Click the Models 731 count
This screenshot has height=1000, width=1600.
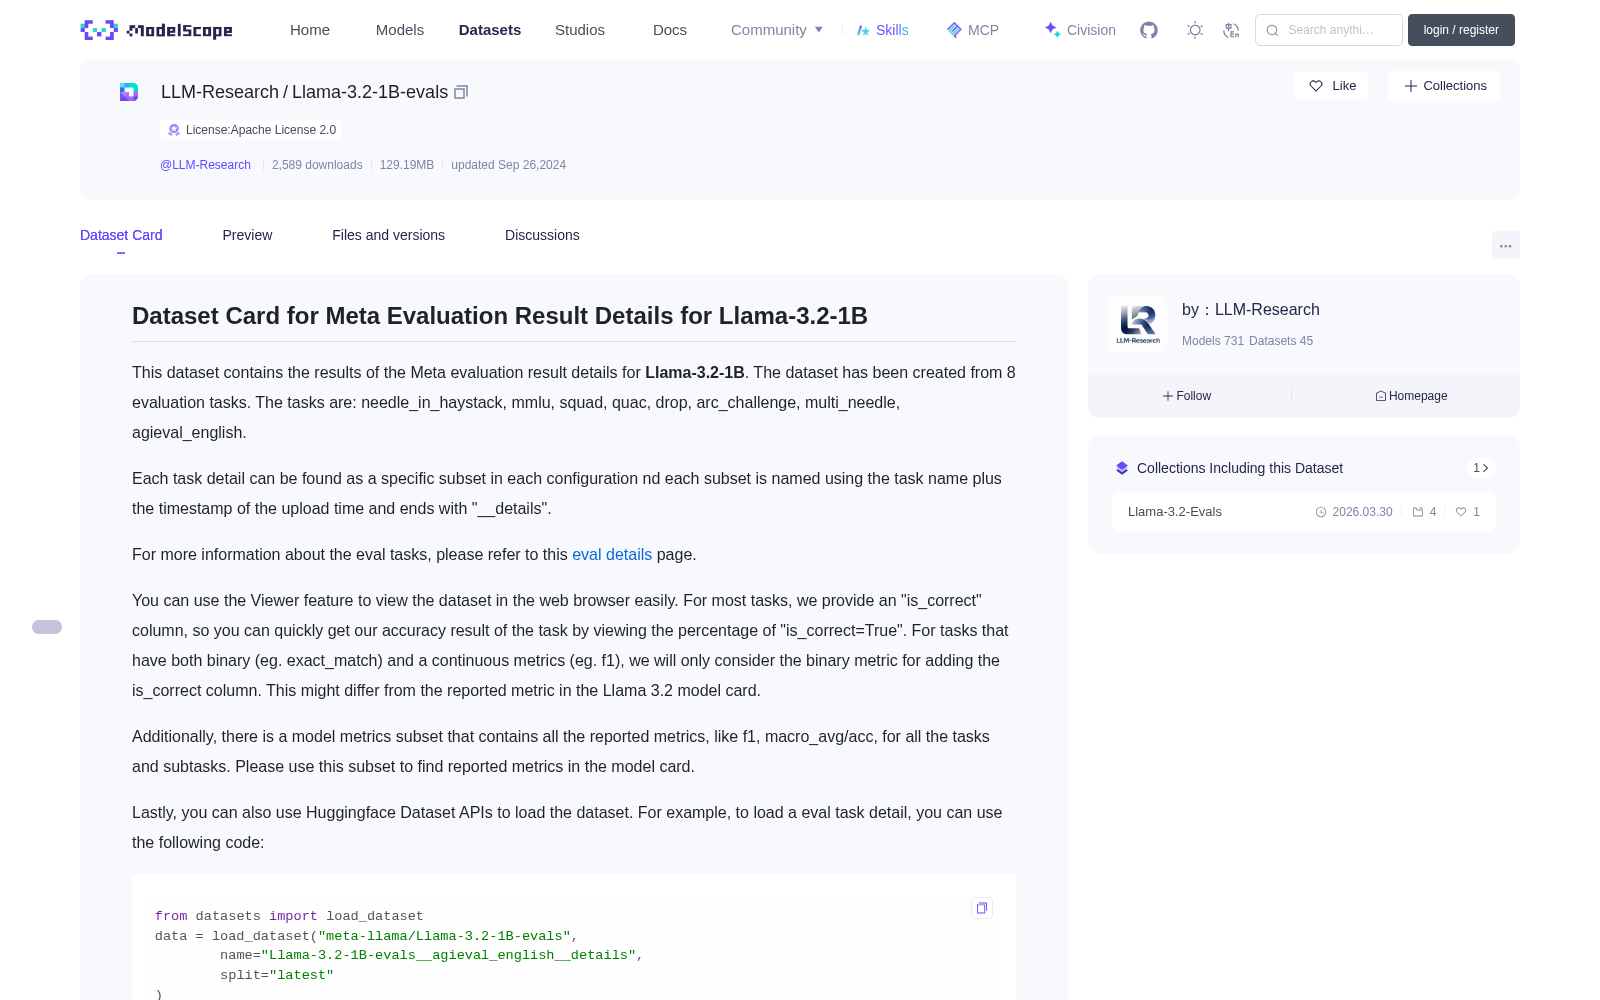[1213, 341]
